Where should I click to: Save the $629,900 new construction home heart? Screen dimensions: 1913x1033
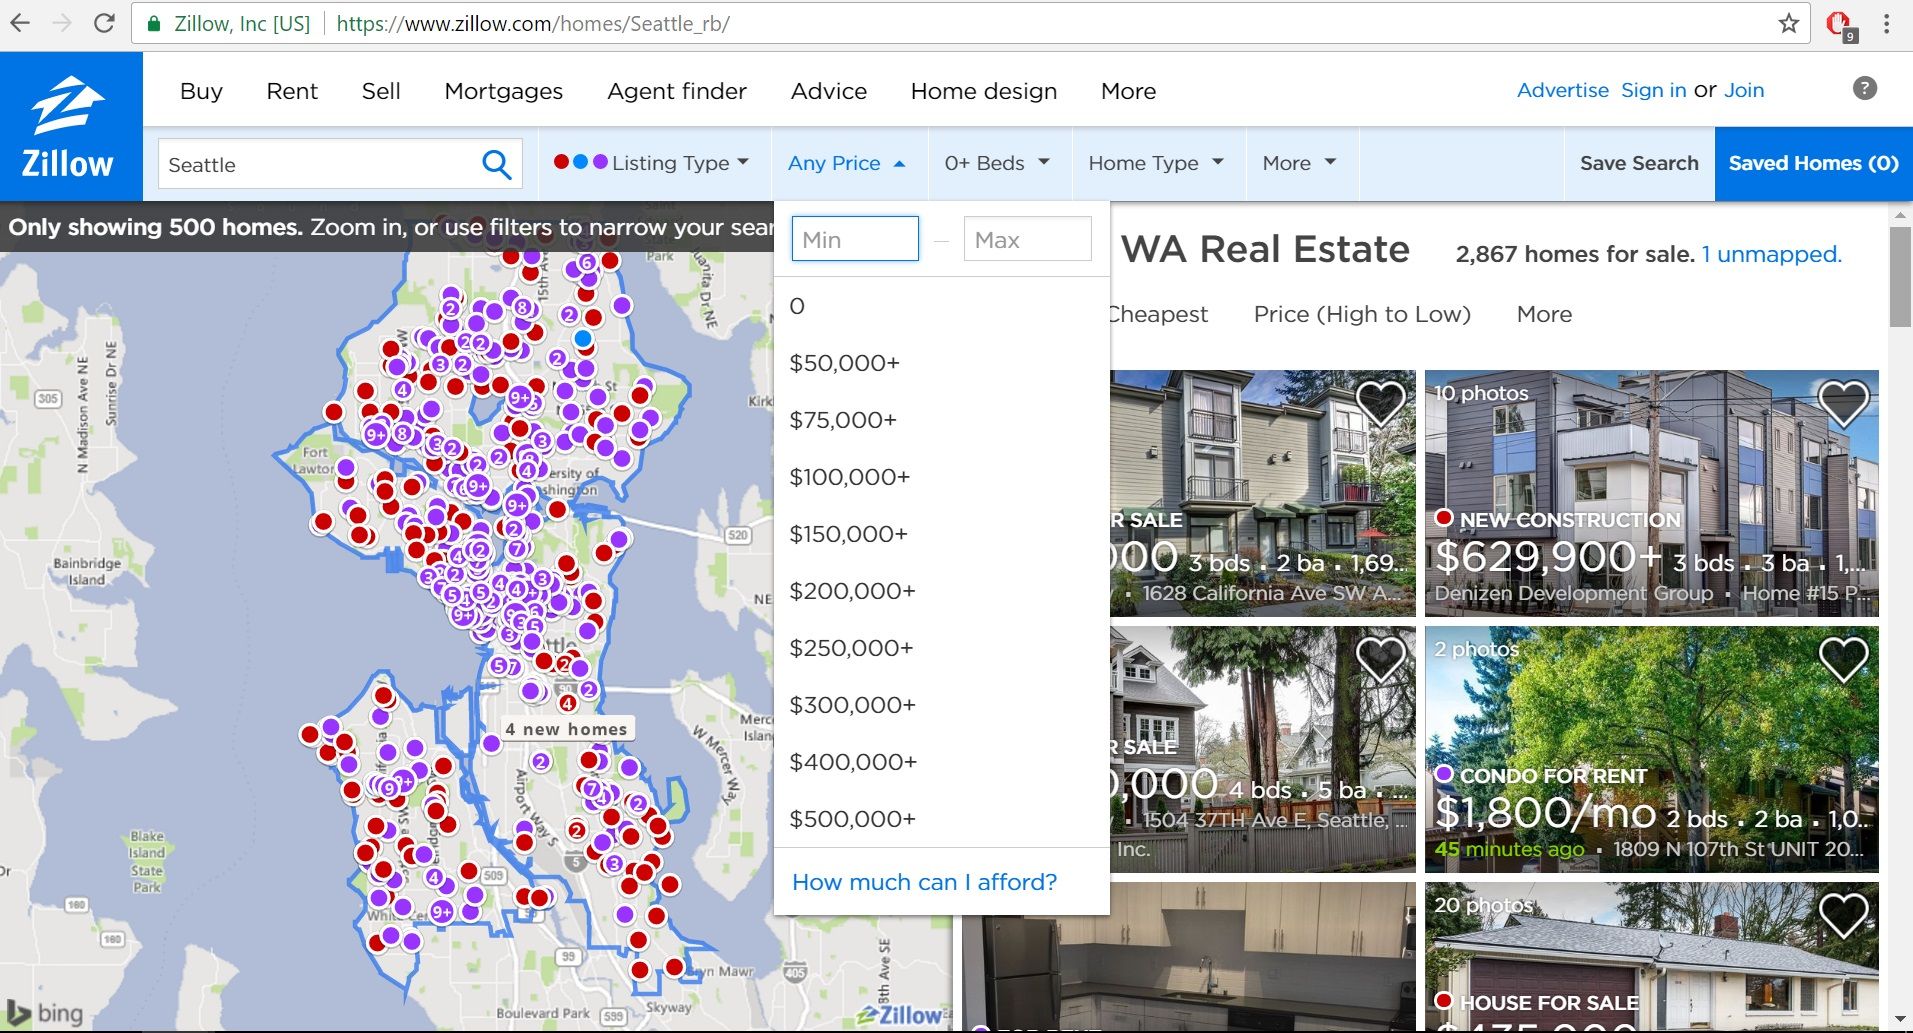tap(1843, 405)
